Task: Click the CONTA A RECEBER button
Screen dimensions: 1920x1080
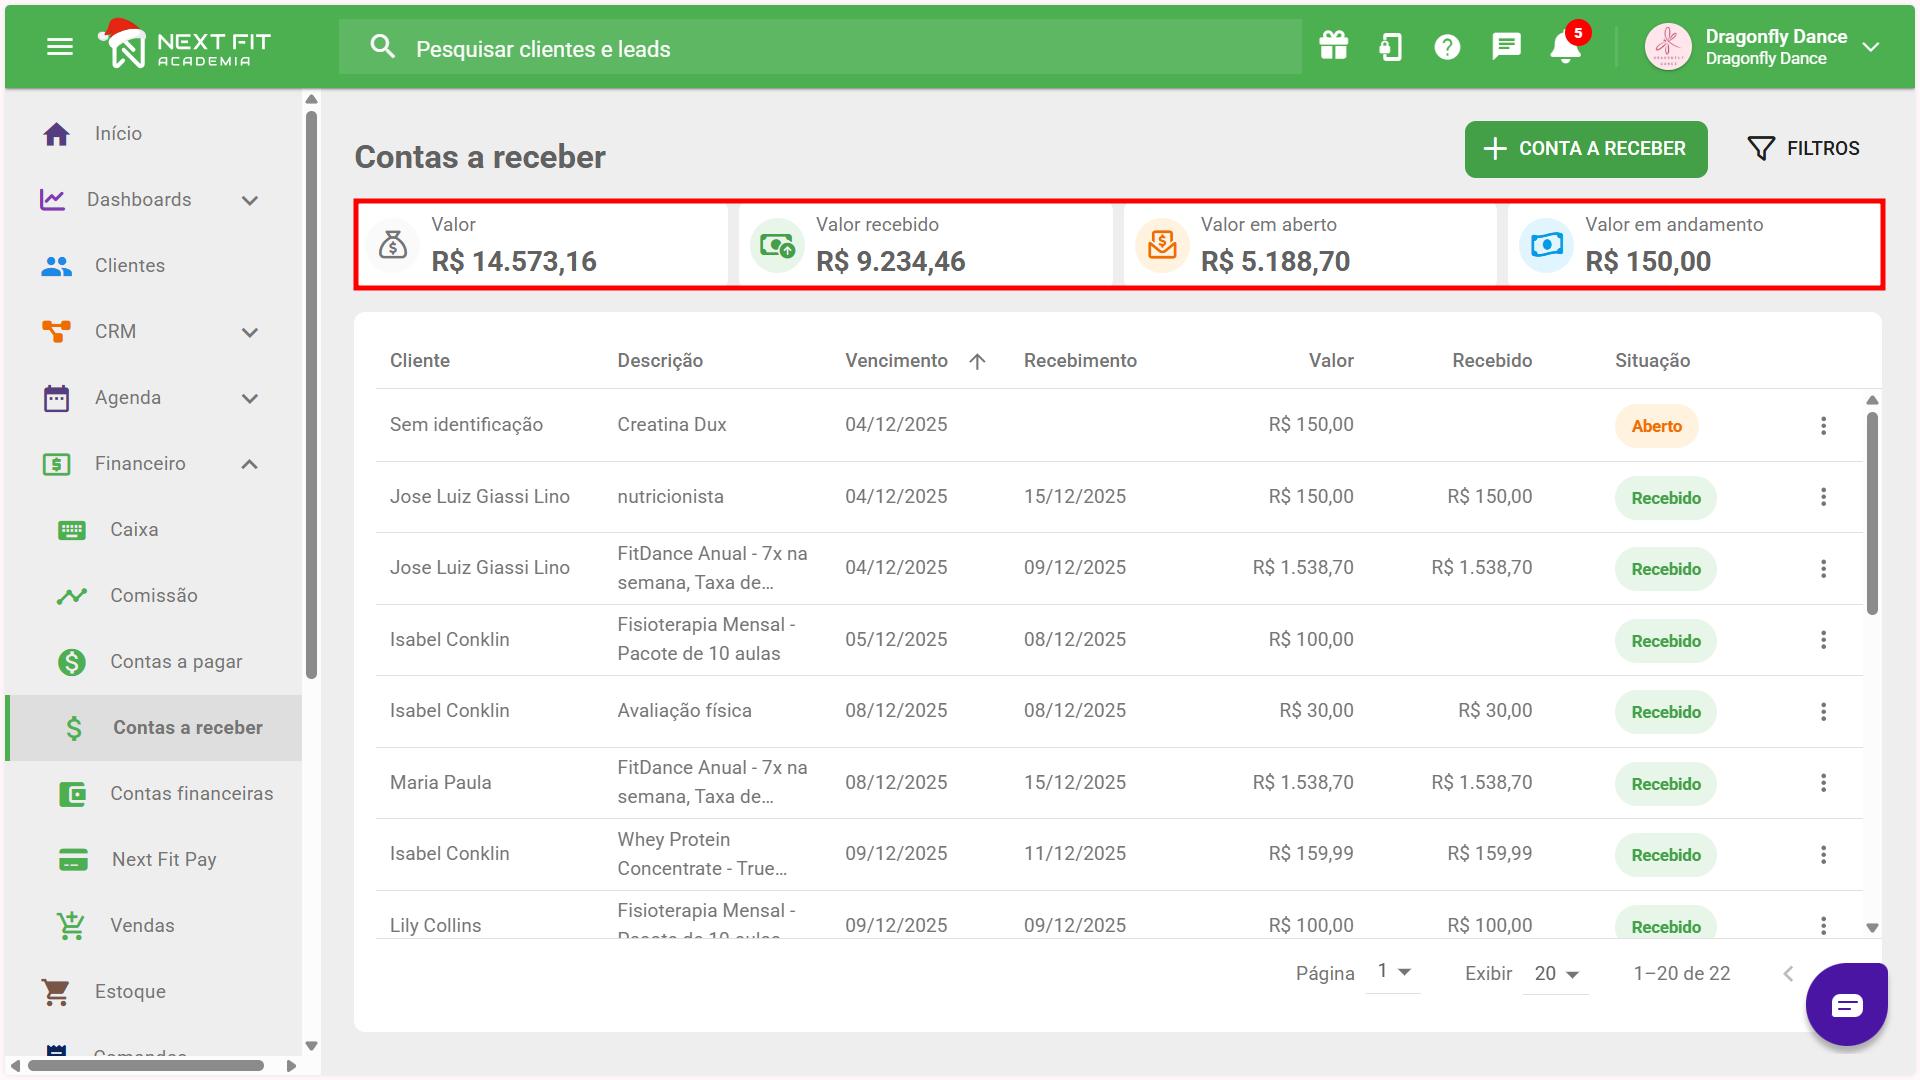Action: point(1585,149)
